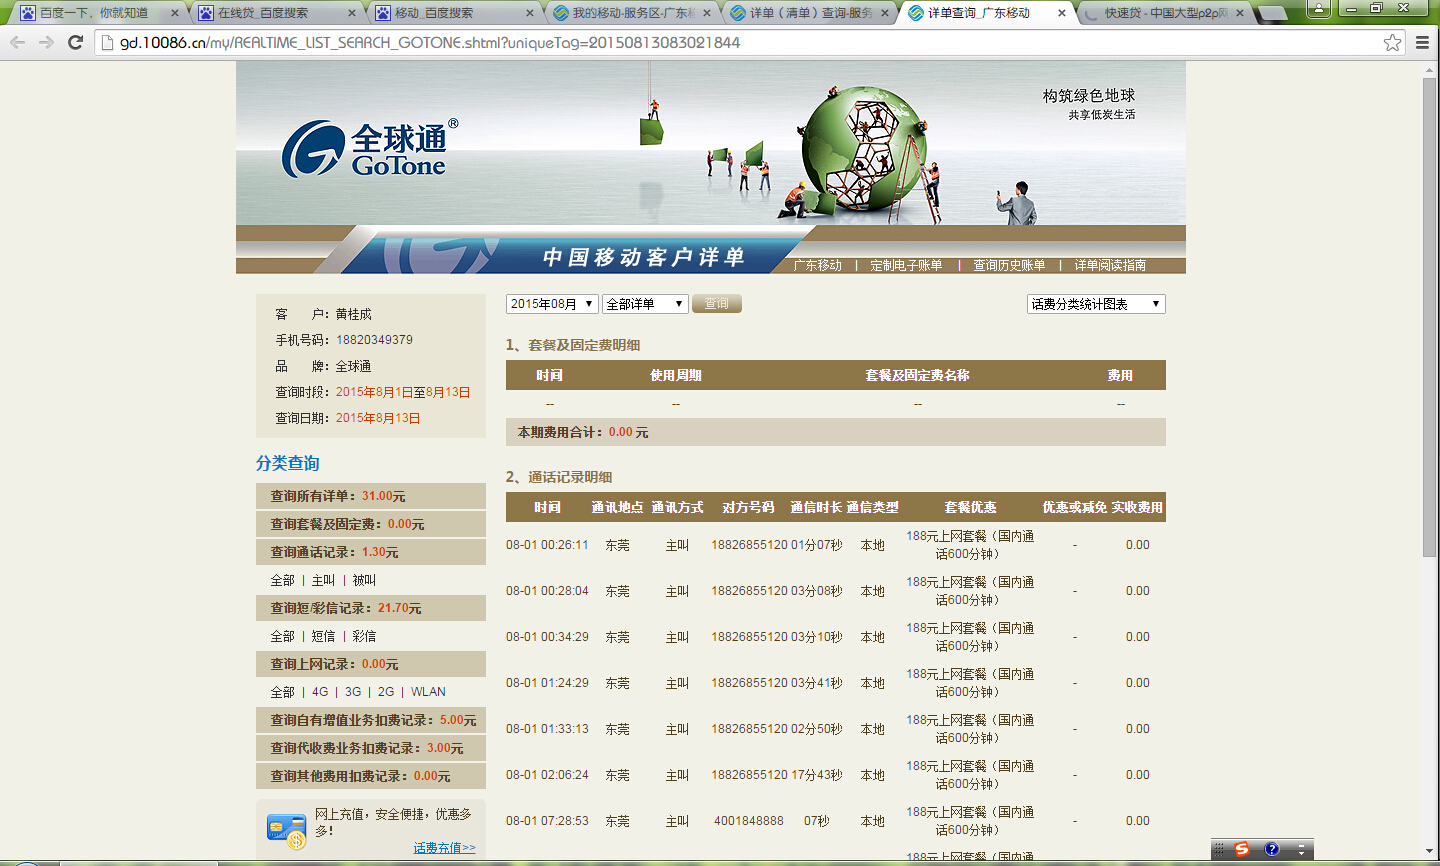
Task: Click 查询短/彩信记录 category
Action: [371, 608]
